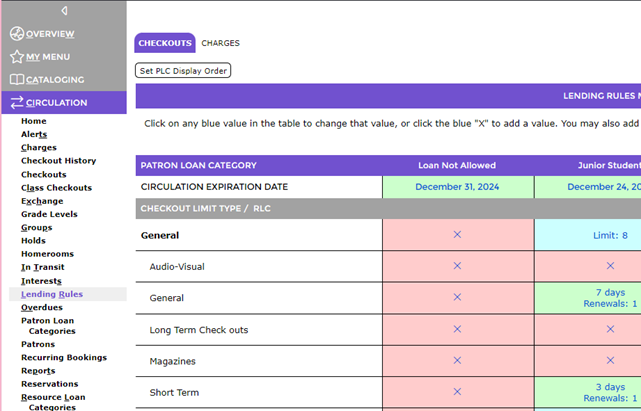Open Class Checkouts
The image size is (641, 411).
click(x=56, y=188)
